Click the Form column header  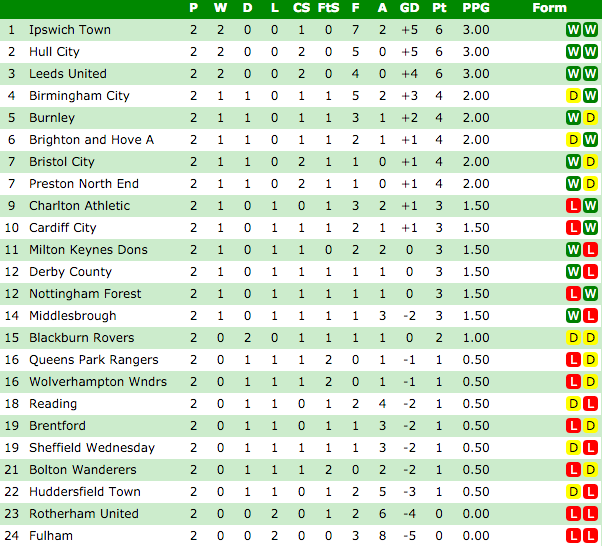pyautogui.click(x=549, y=8)
